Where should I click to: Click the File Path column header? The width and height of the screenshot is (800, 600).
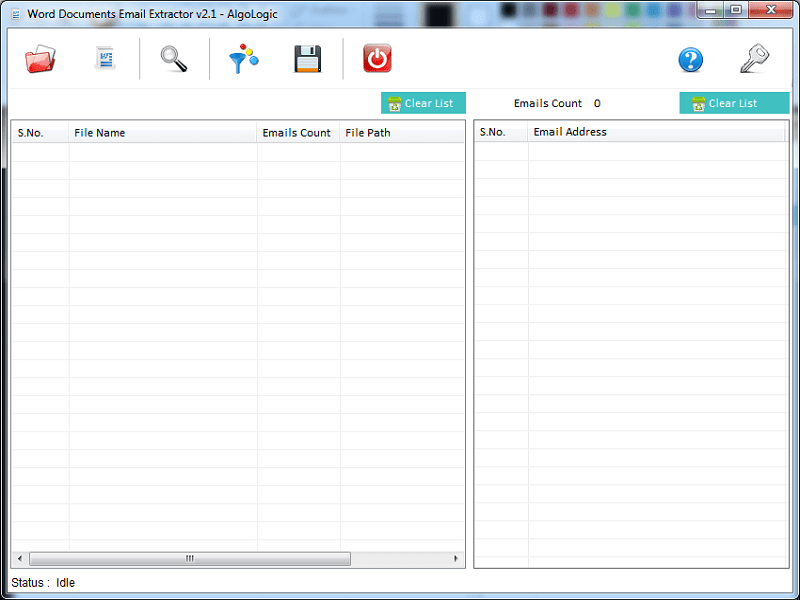pyautogui.click(x=401, y=133)
